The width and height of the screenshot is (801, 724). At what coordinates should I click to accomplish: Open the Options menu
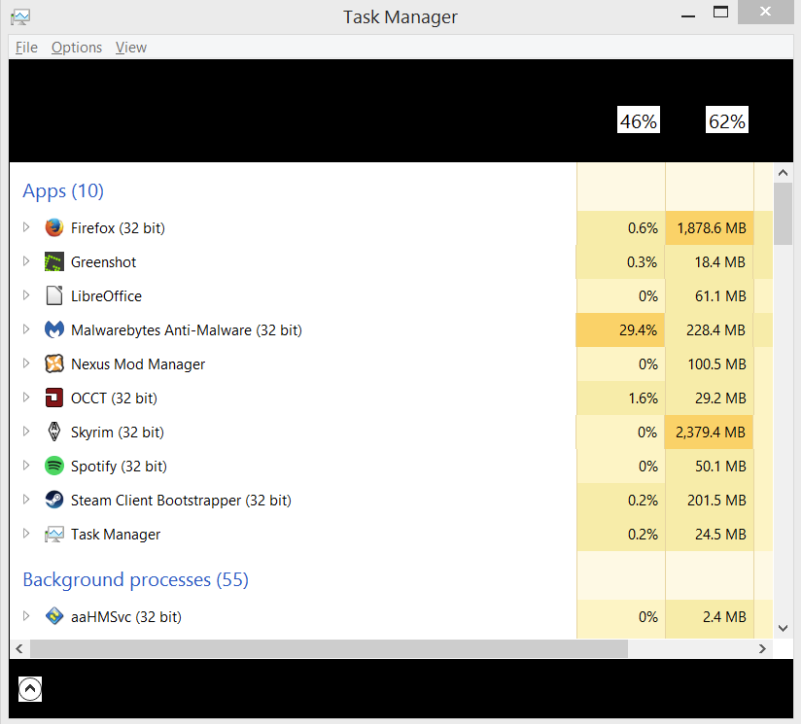point(77,48)
